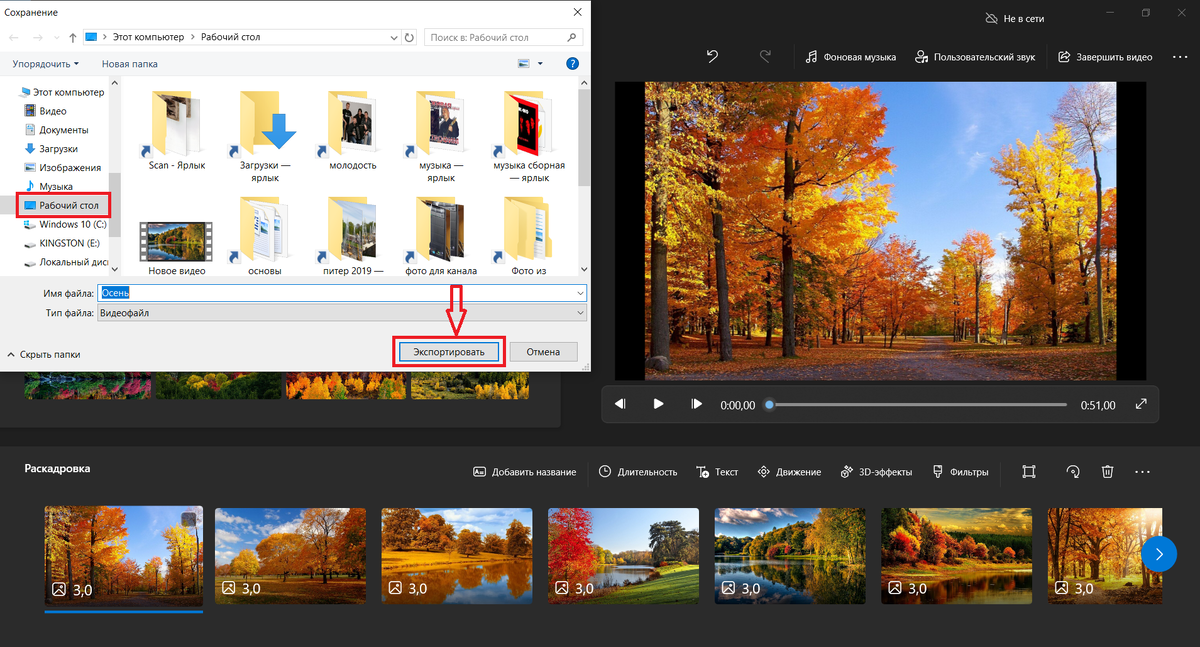The width and height of the screenshot is (1200, 647).
Task: Select the first storyboard autumn park clip
Action: (x=124, y=555)
